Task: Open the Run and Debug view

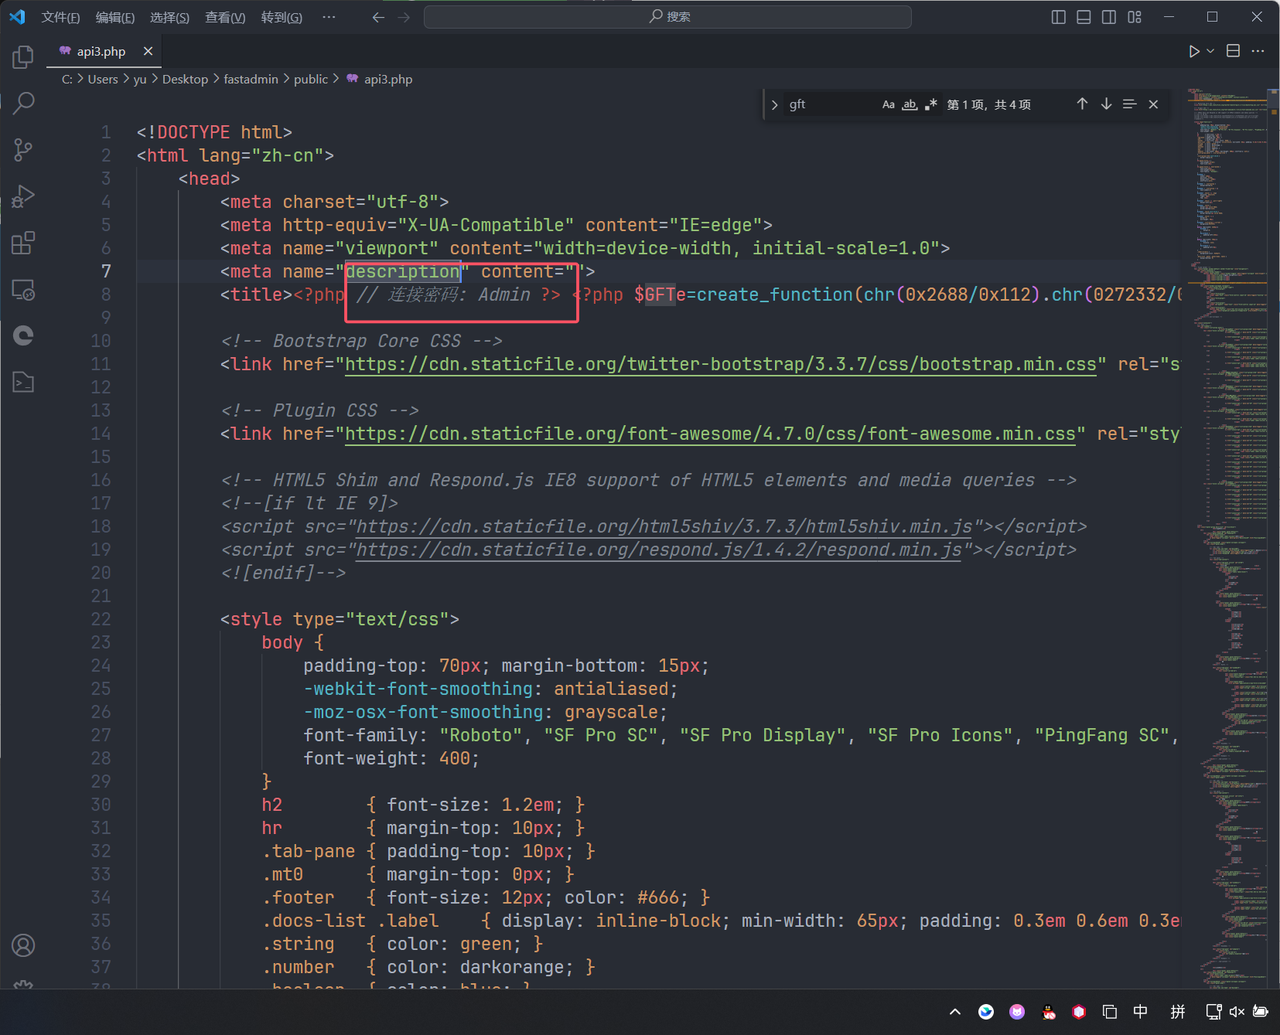Action: click(23, 196)
